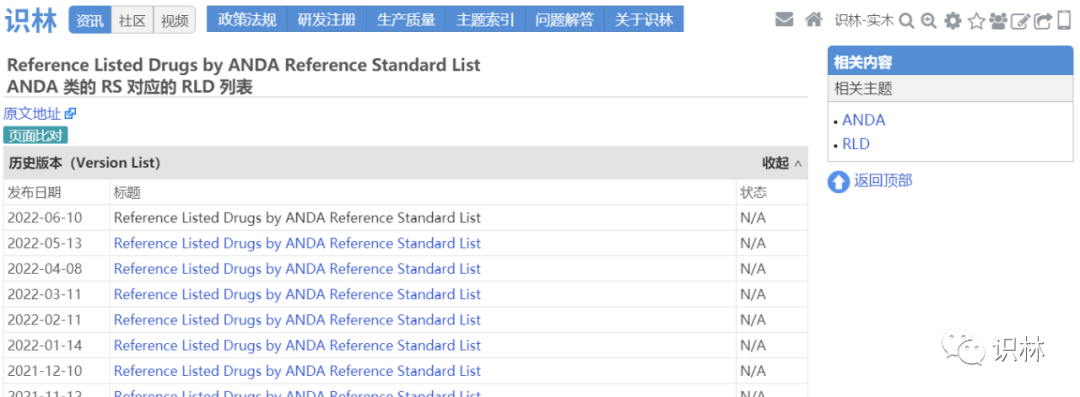Open the 主题索引 menu
The height and width of the screenshot is (397, 1080).
(x=486, y=19)
